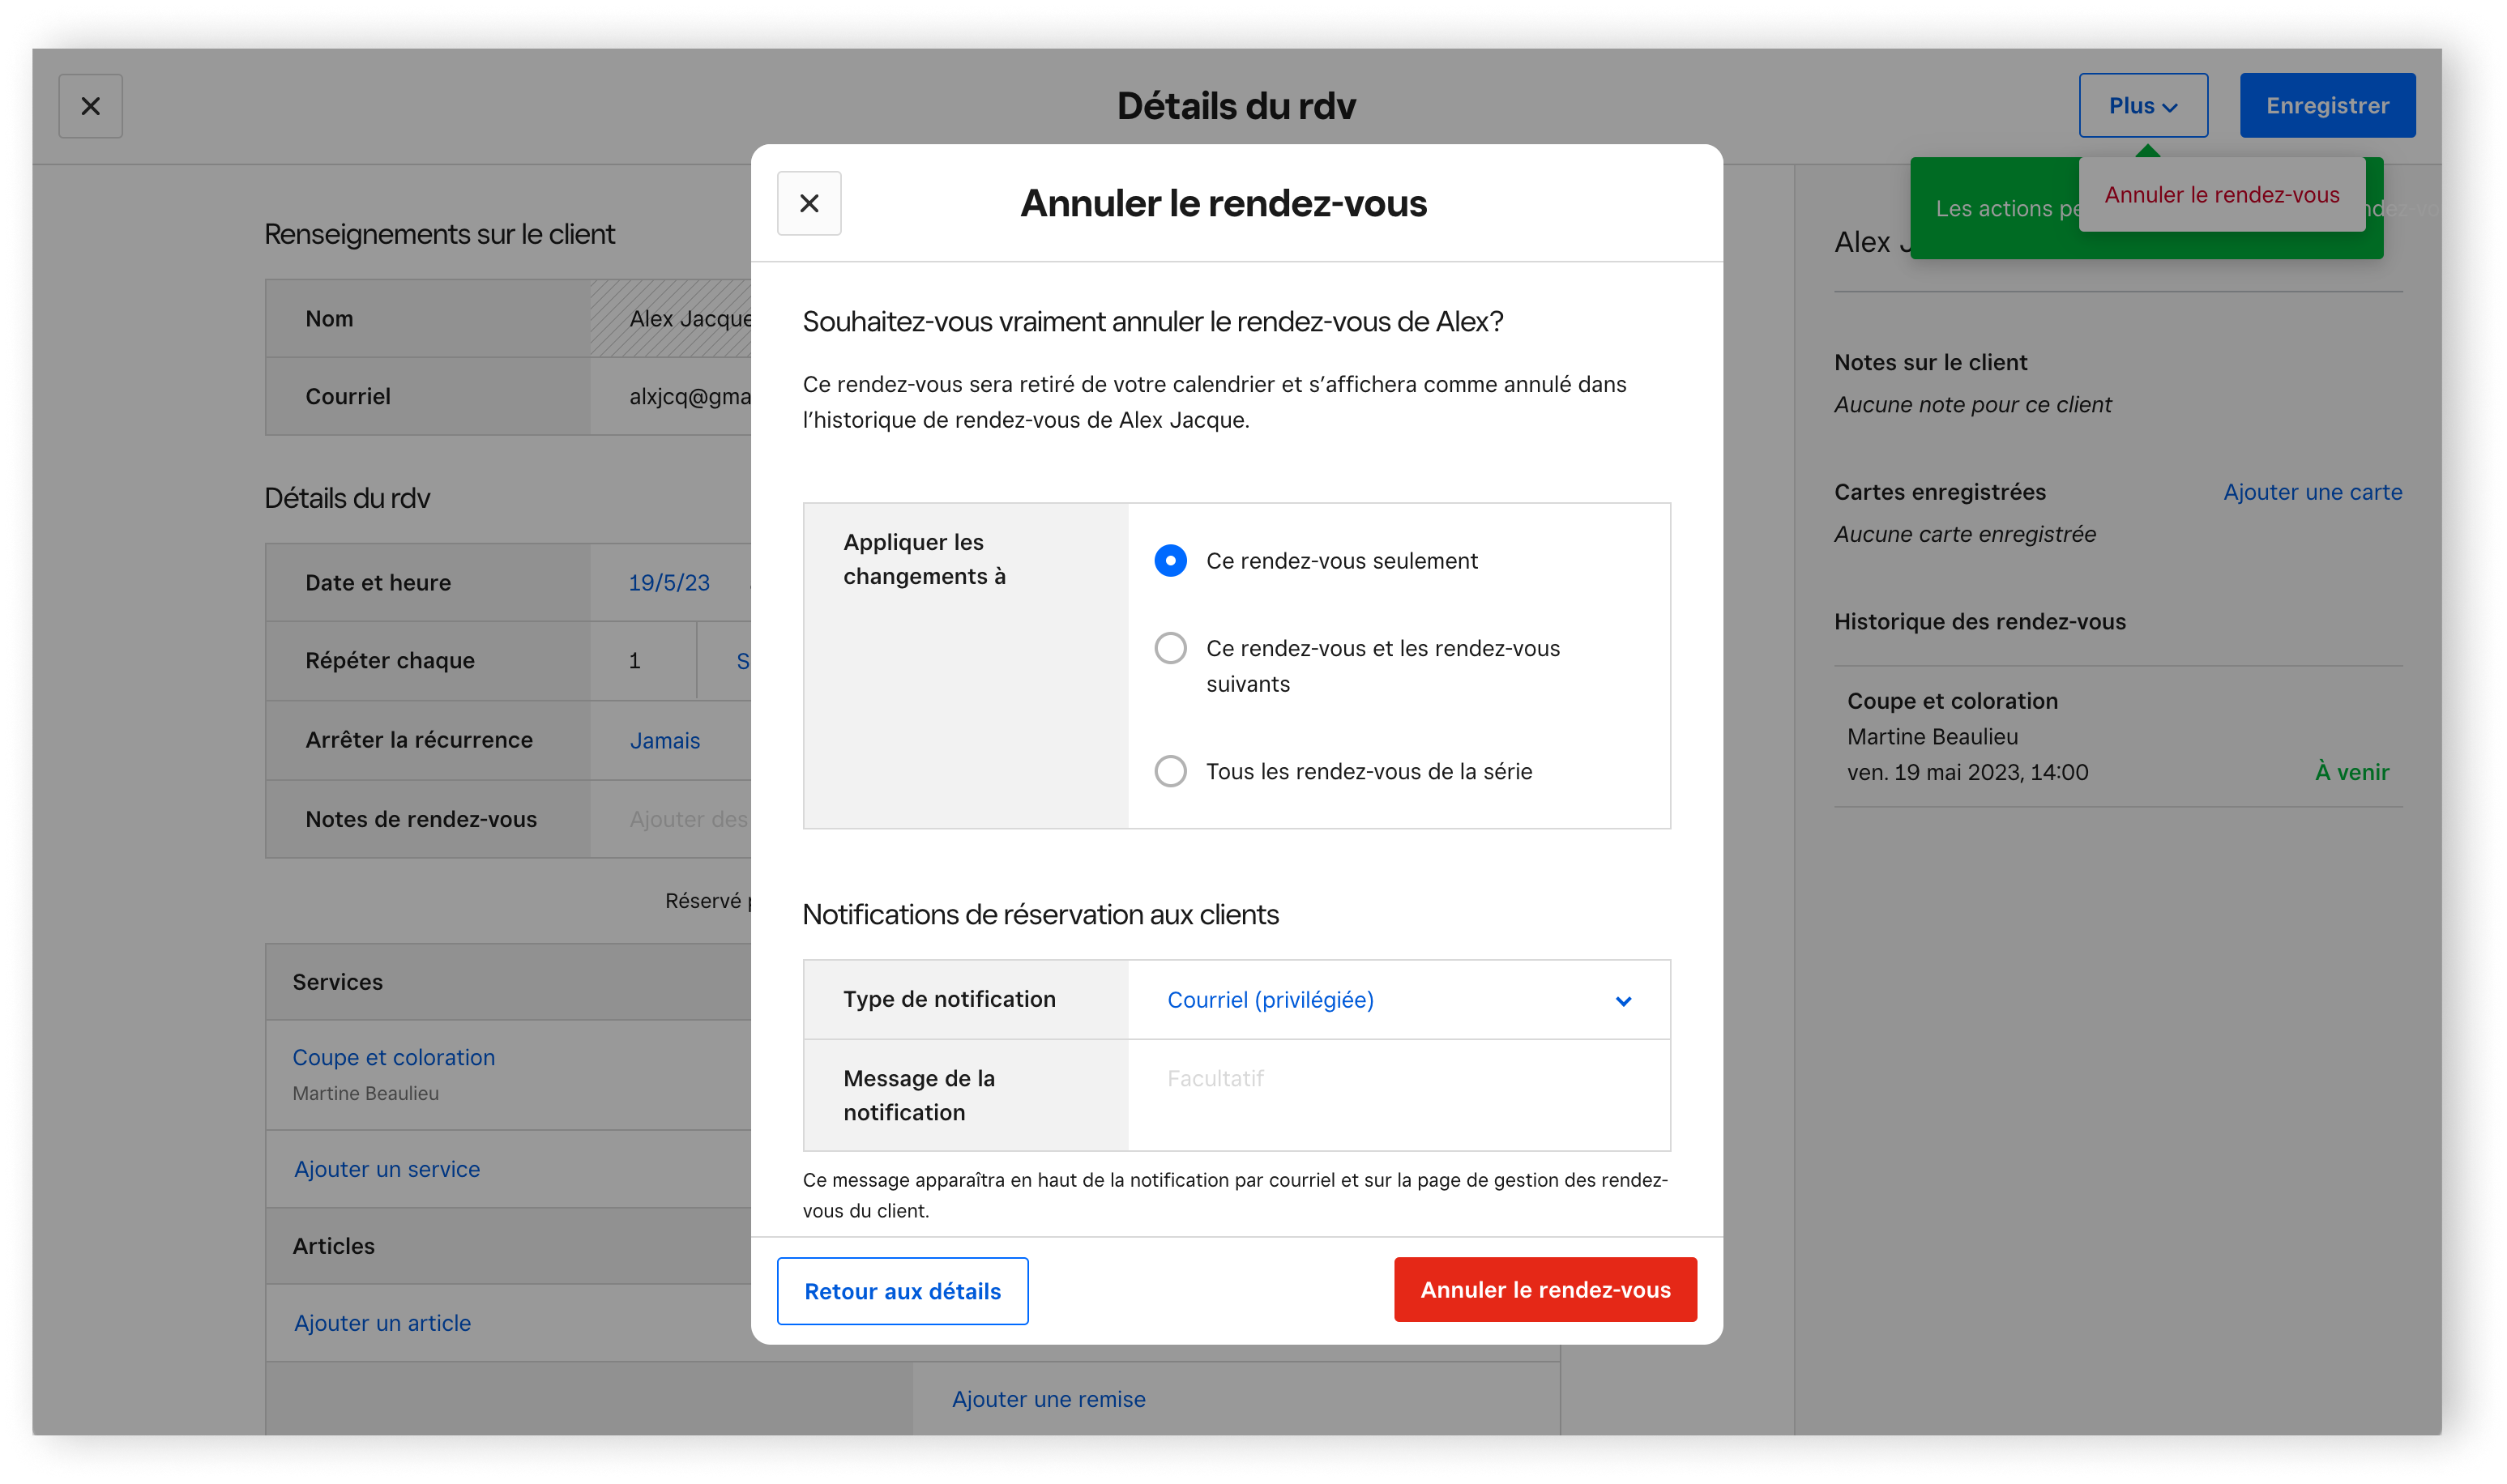
Task: Click the alxjcq@gma email cell
Action: point(671,397)
